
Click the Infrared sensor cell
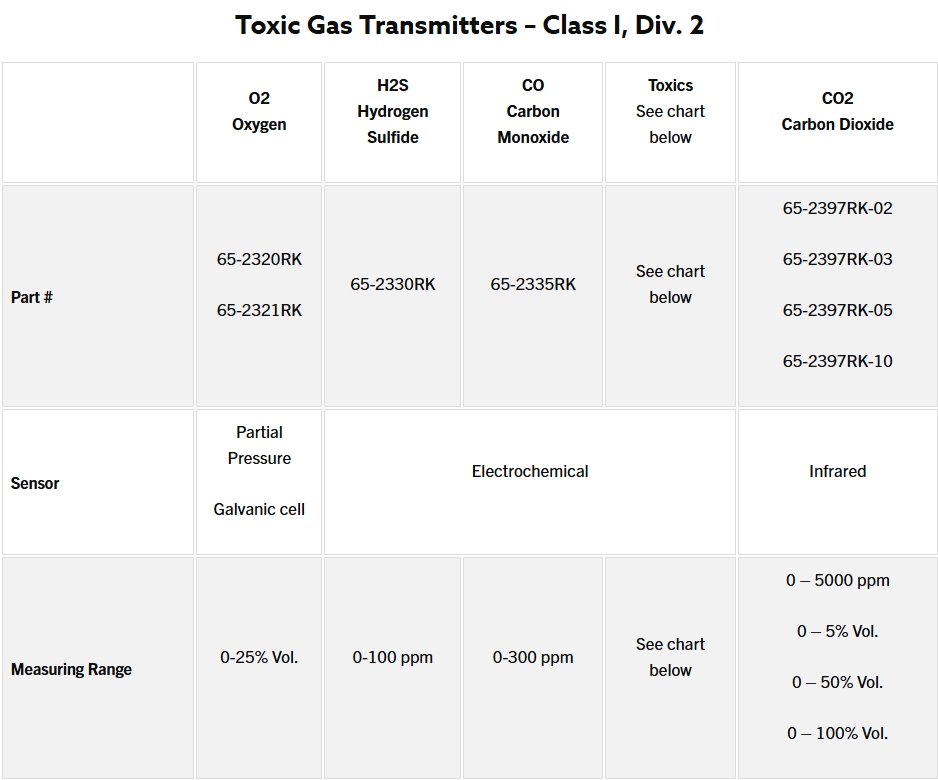tap(837, 471)
